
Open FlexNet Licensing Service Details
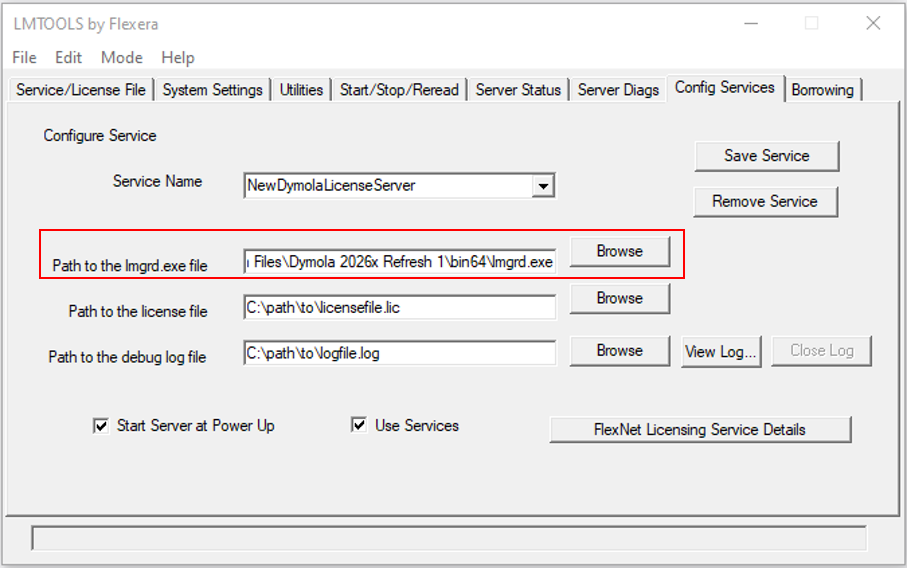[x=699, y=430]
